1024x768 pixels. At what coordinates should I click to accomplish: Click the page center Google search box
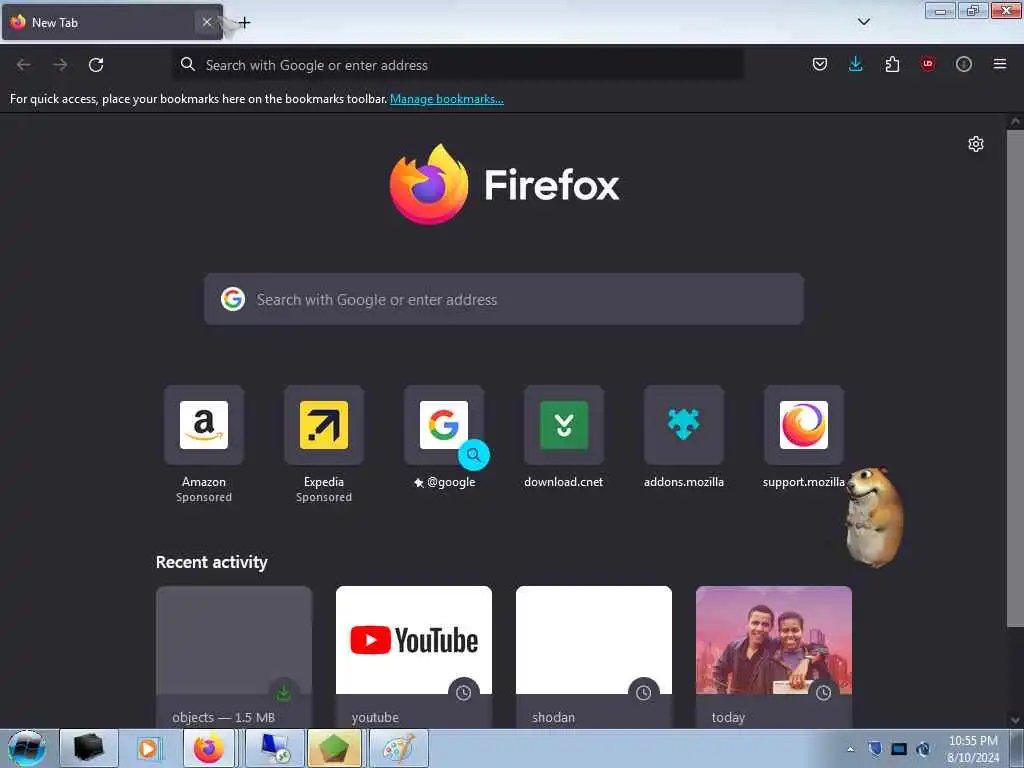[504, 299]
